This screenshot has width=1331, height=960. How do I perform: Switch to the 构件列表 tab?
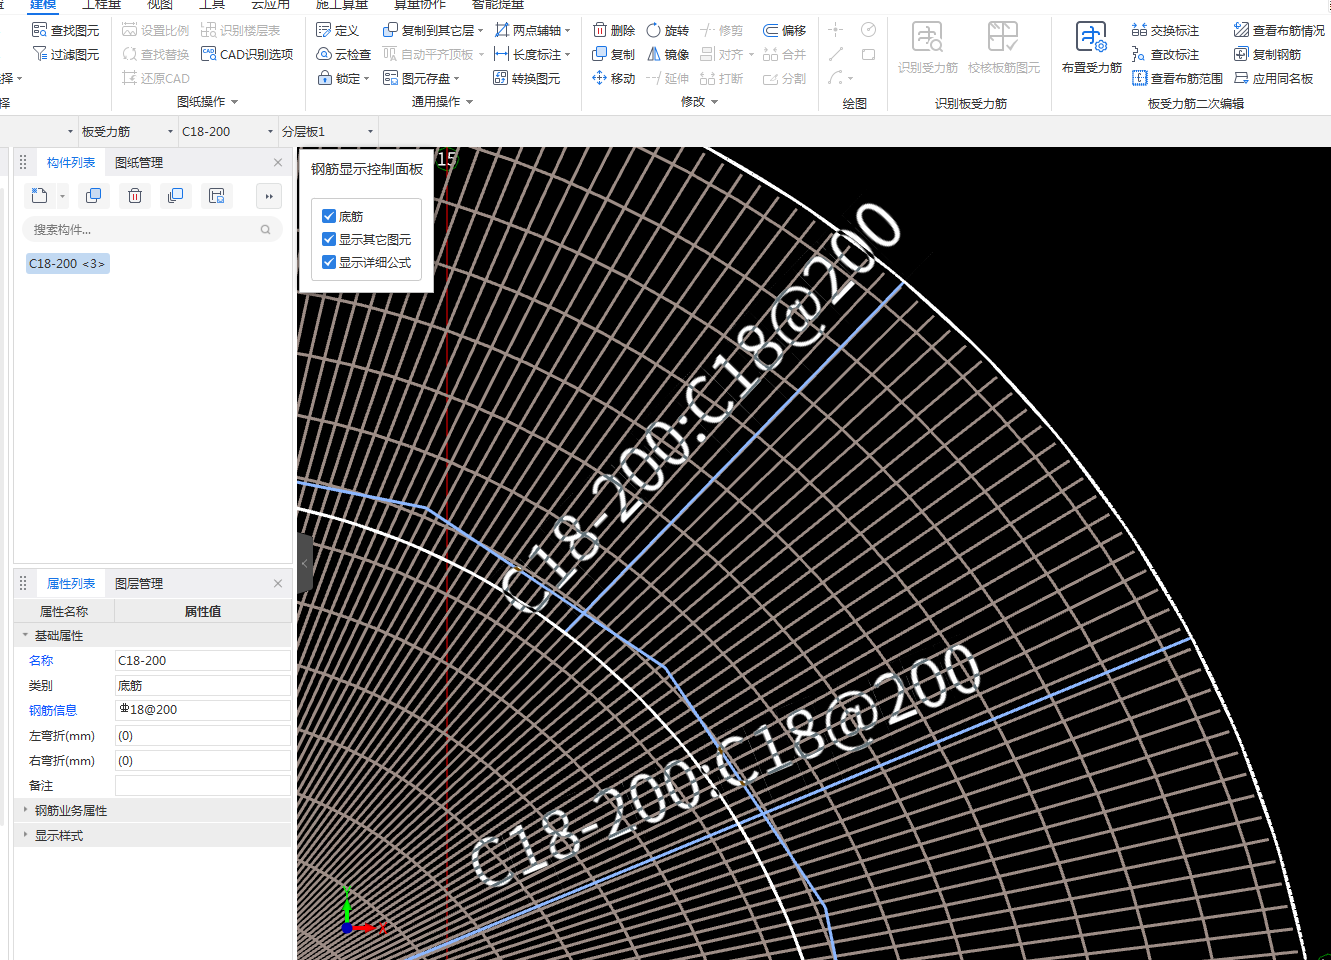coord(71,162)
